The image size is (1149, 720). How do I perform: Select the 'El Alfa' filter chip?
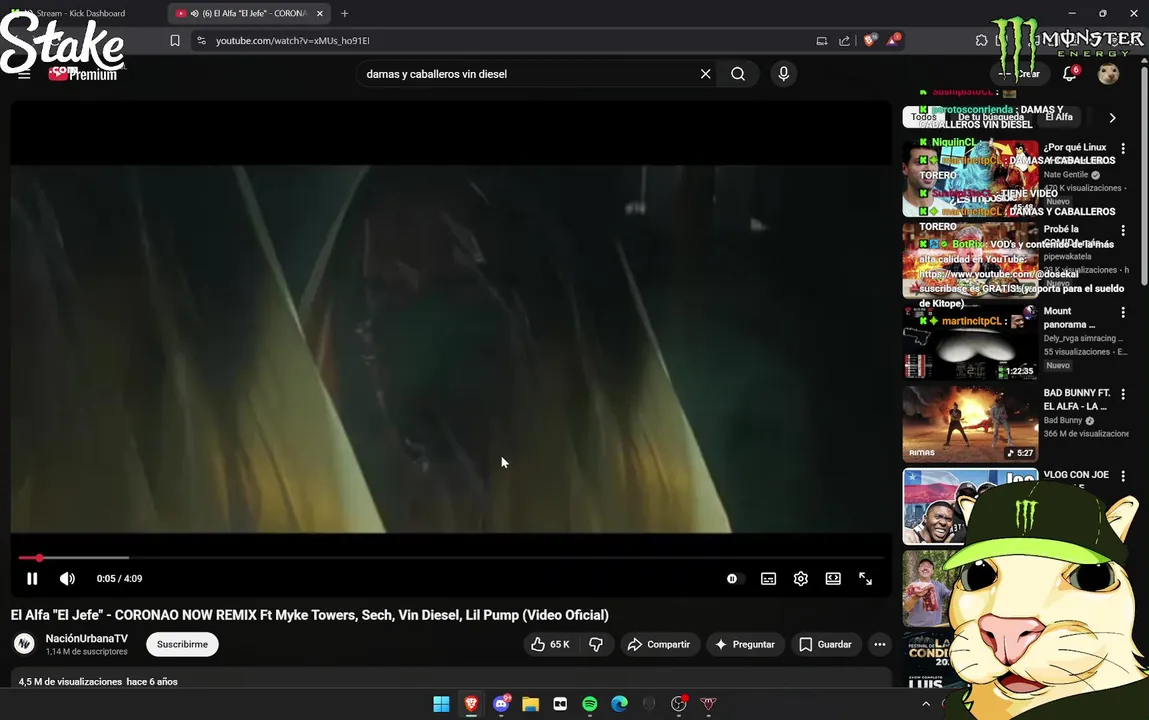[x=1059, y=117]
